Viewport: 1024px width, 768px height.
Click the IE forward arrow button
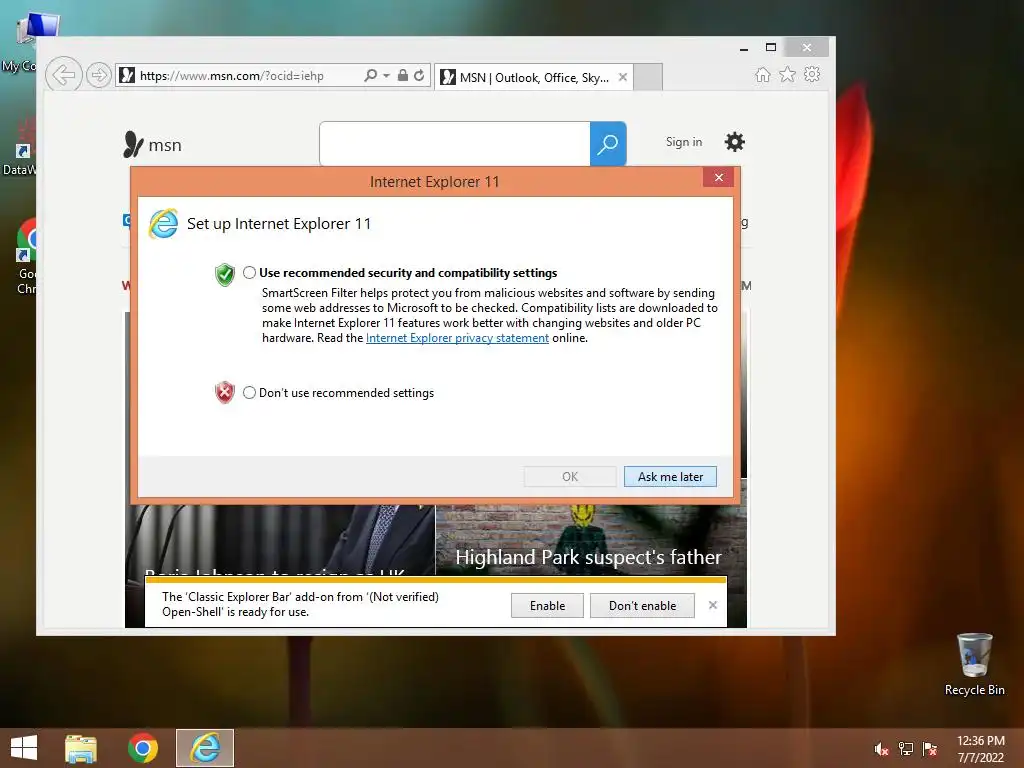click(99, 75)
